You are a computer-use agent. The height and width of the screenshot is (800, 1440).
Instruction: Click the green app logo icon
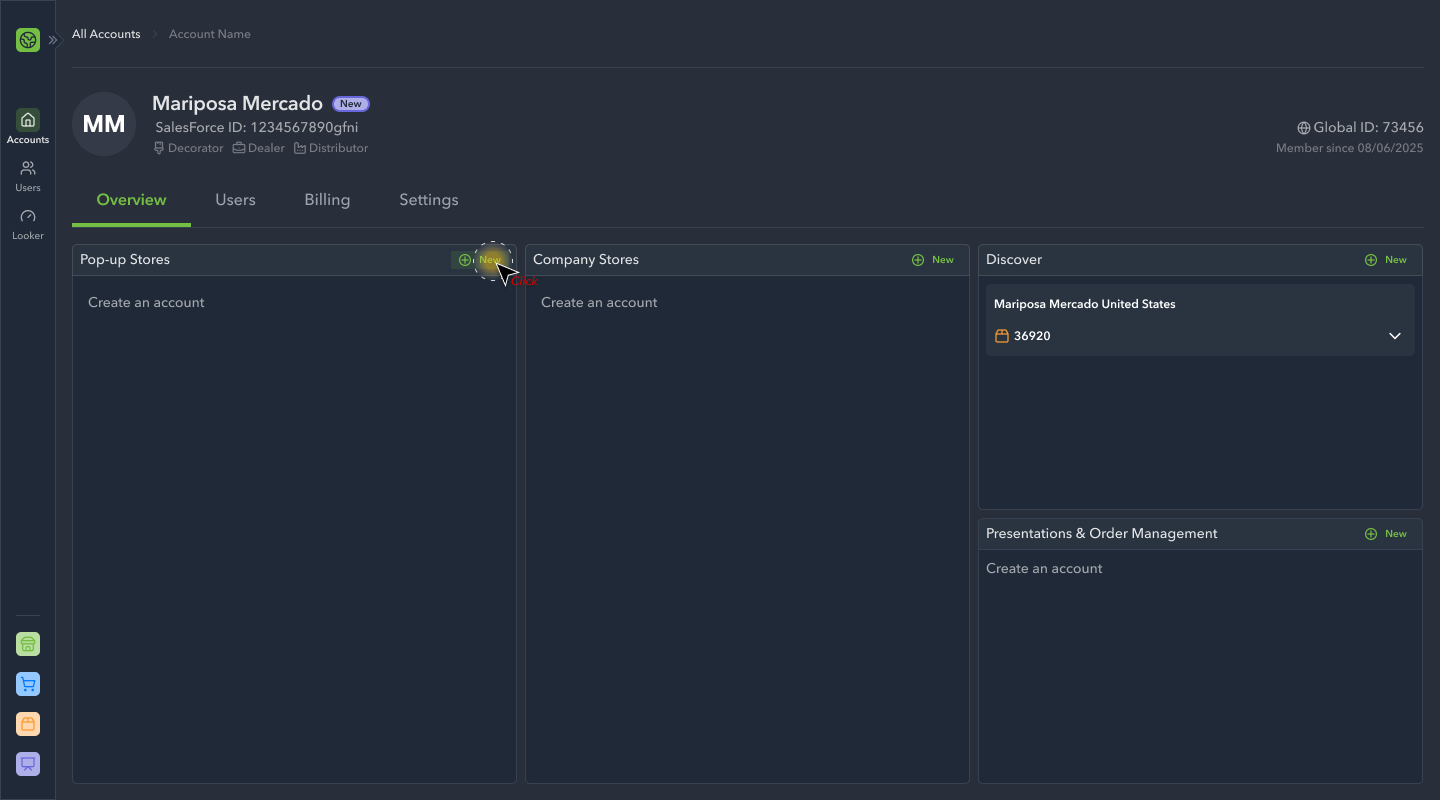click(28, 40)
